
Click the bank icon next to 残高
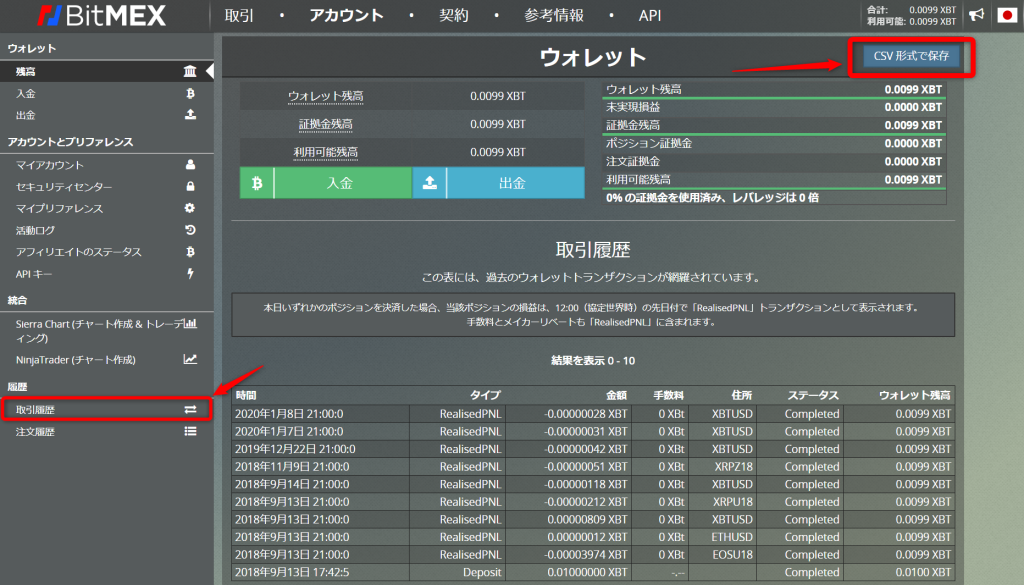(190, 72)
